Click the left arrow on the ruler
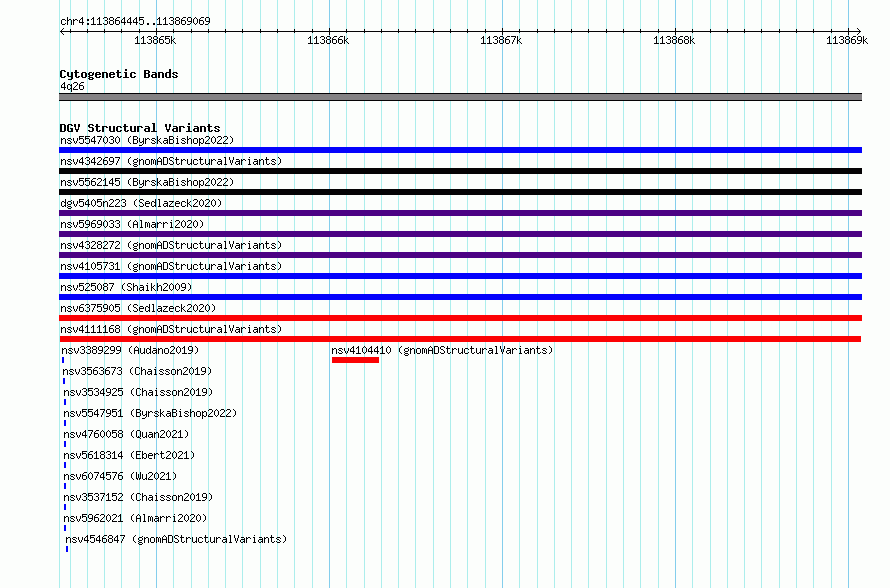 click(x=62, y=31)
